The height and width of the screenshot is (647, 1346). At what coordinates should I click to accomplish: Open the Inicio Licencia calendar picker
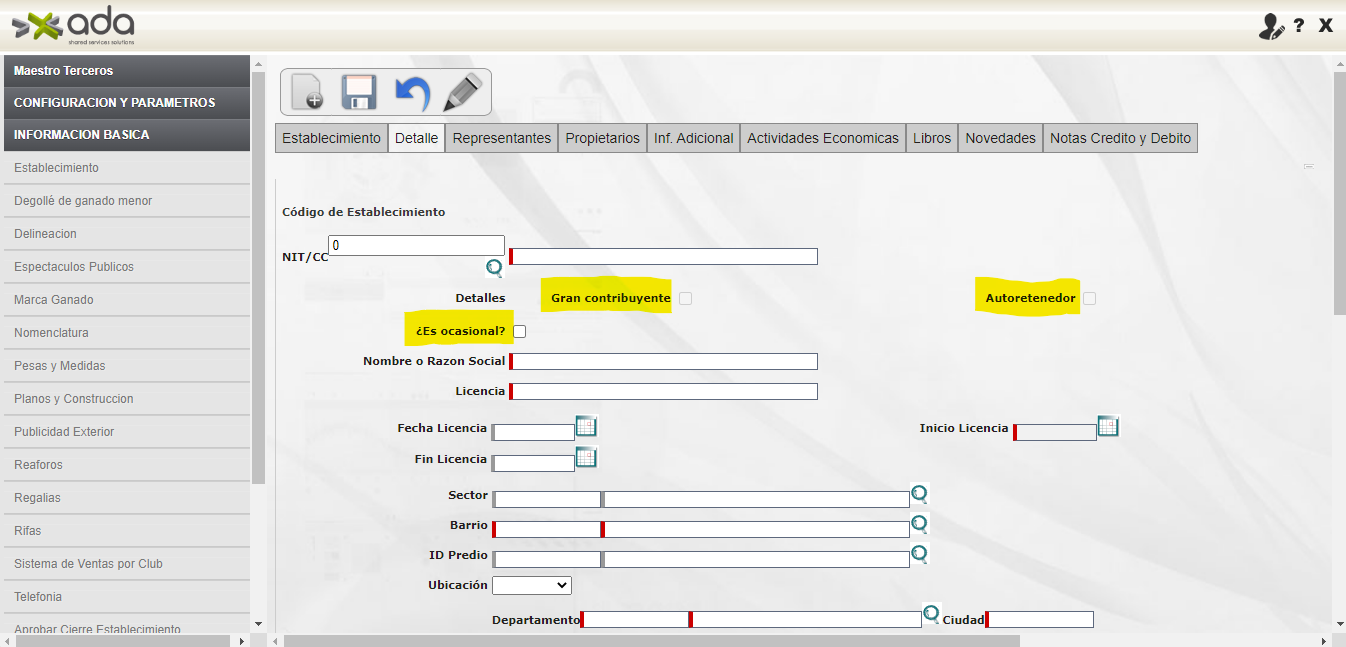click(x=1108, y=427)
